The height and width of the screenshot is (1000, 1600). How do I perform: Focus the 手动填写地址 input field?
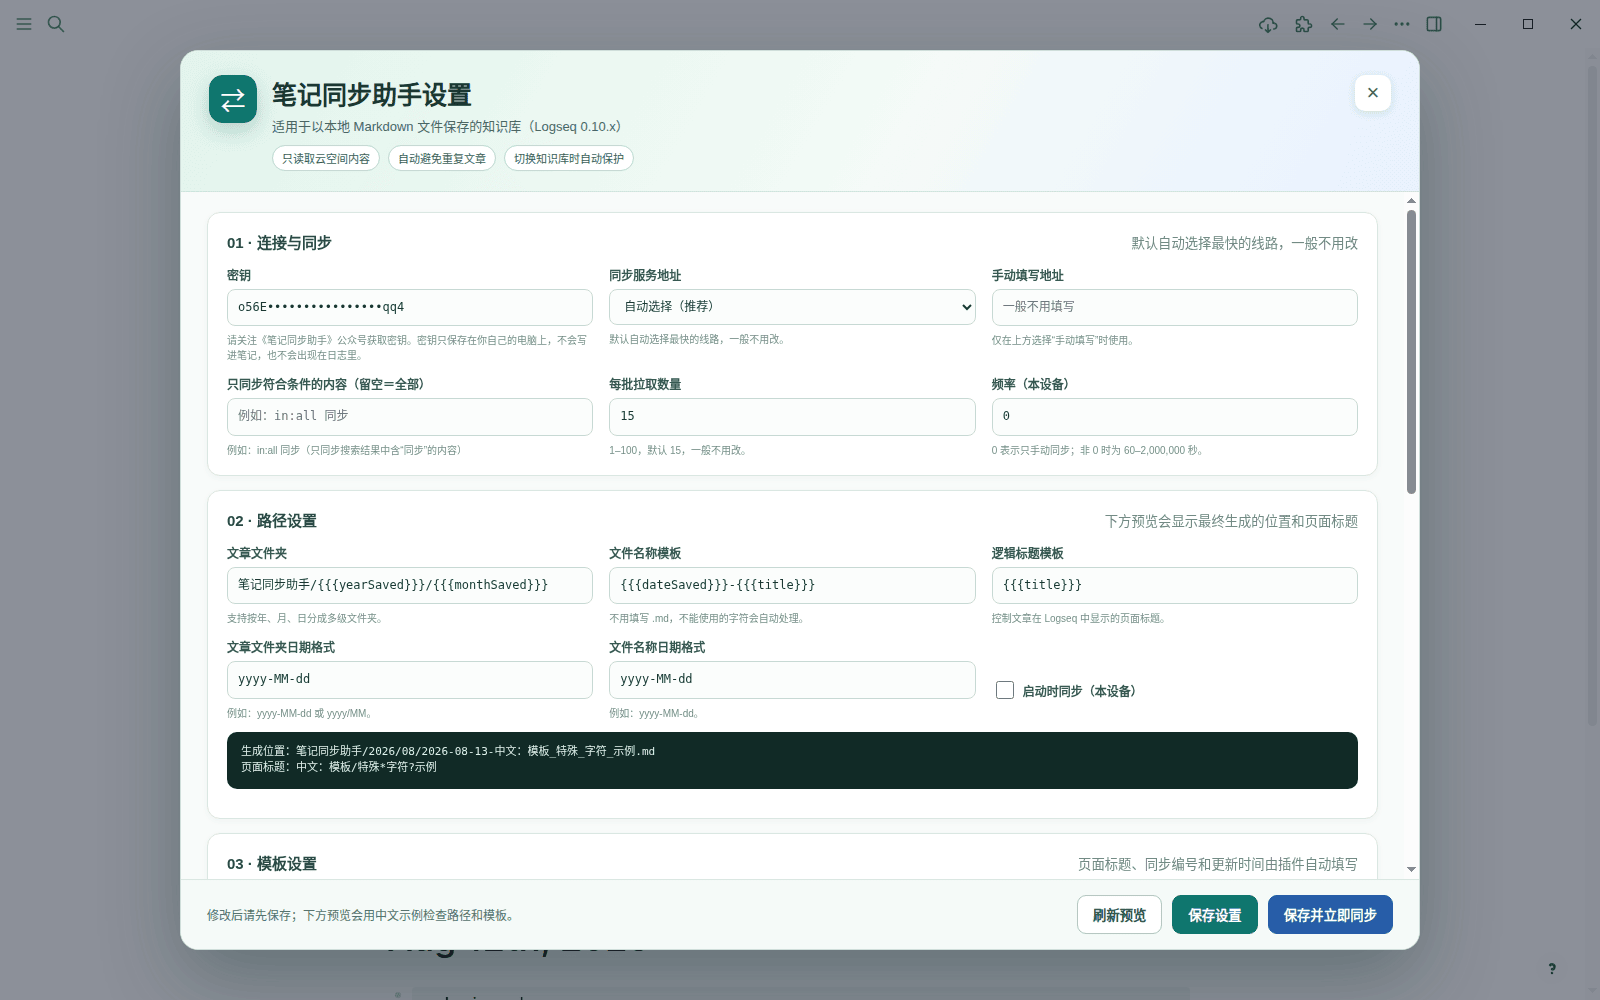pos(1174,307)
